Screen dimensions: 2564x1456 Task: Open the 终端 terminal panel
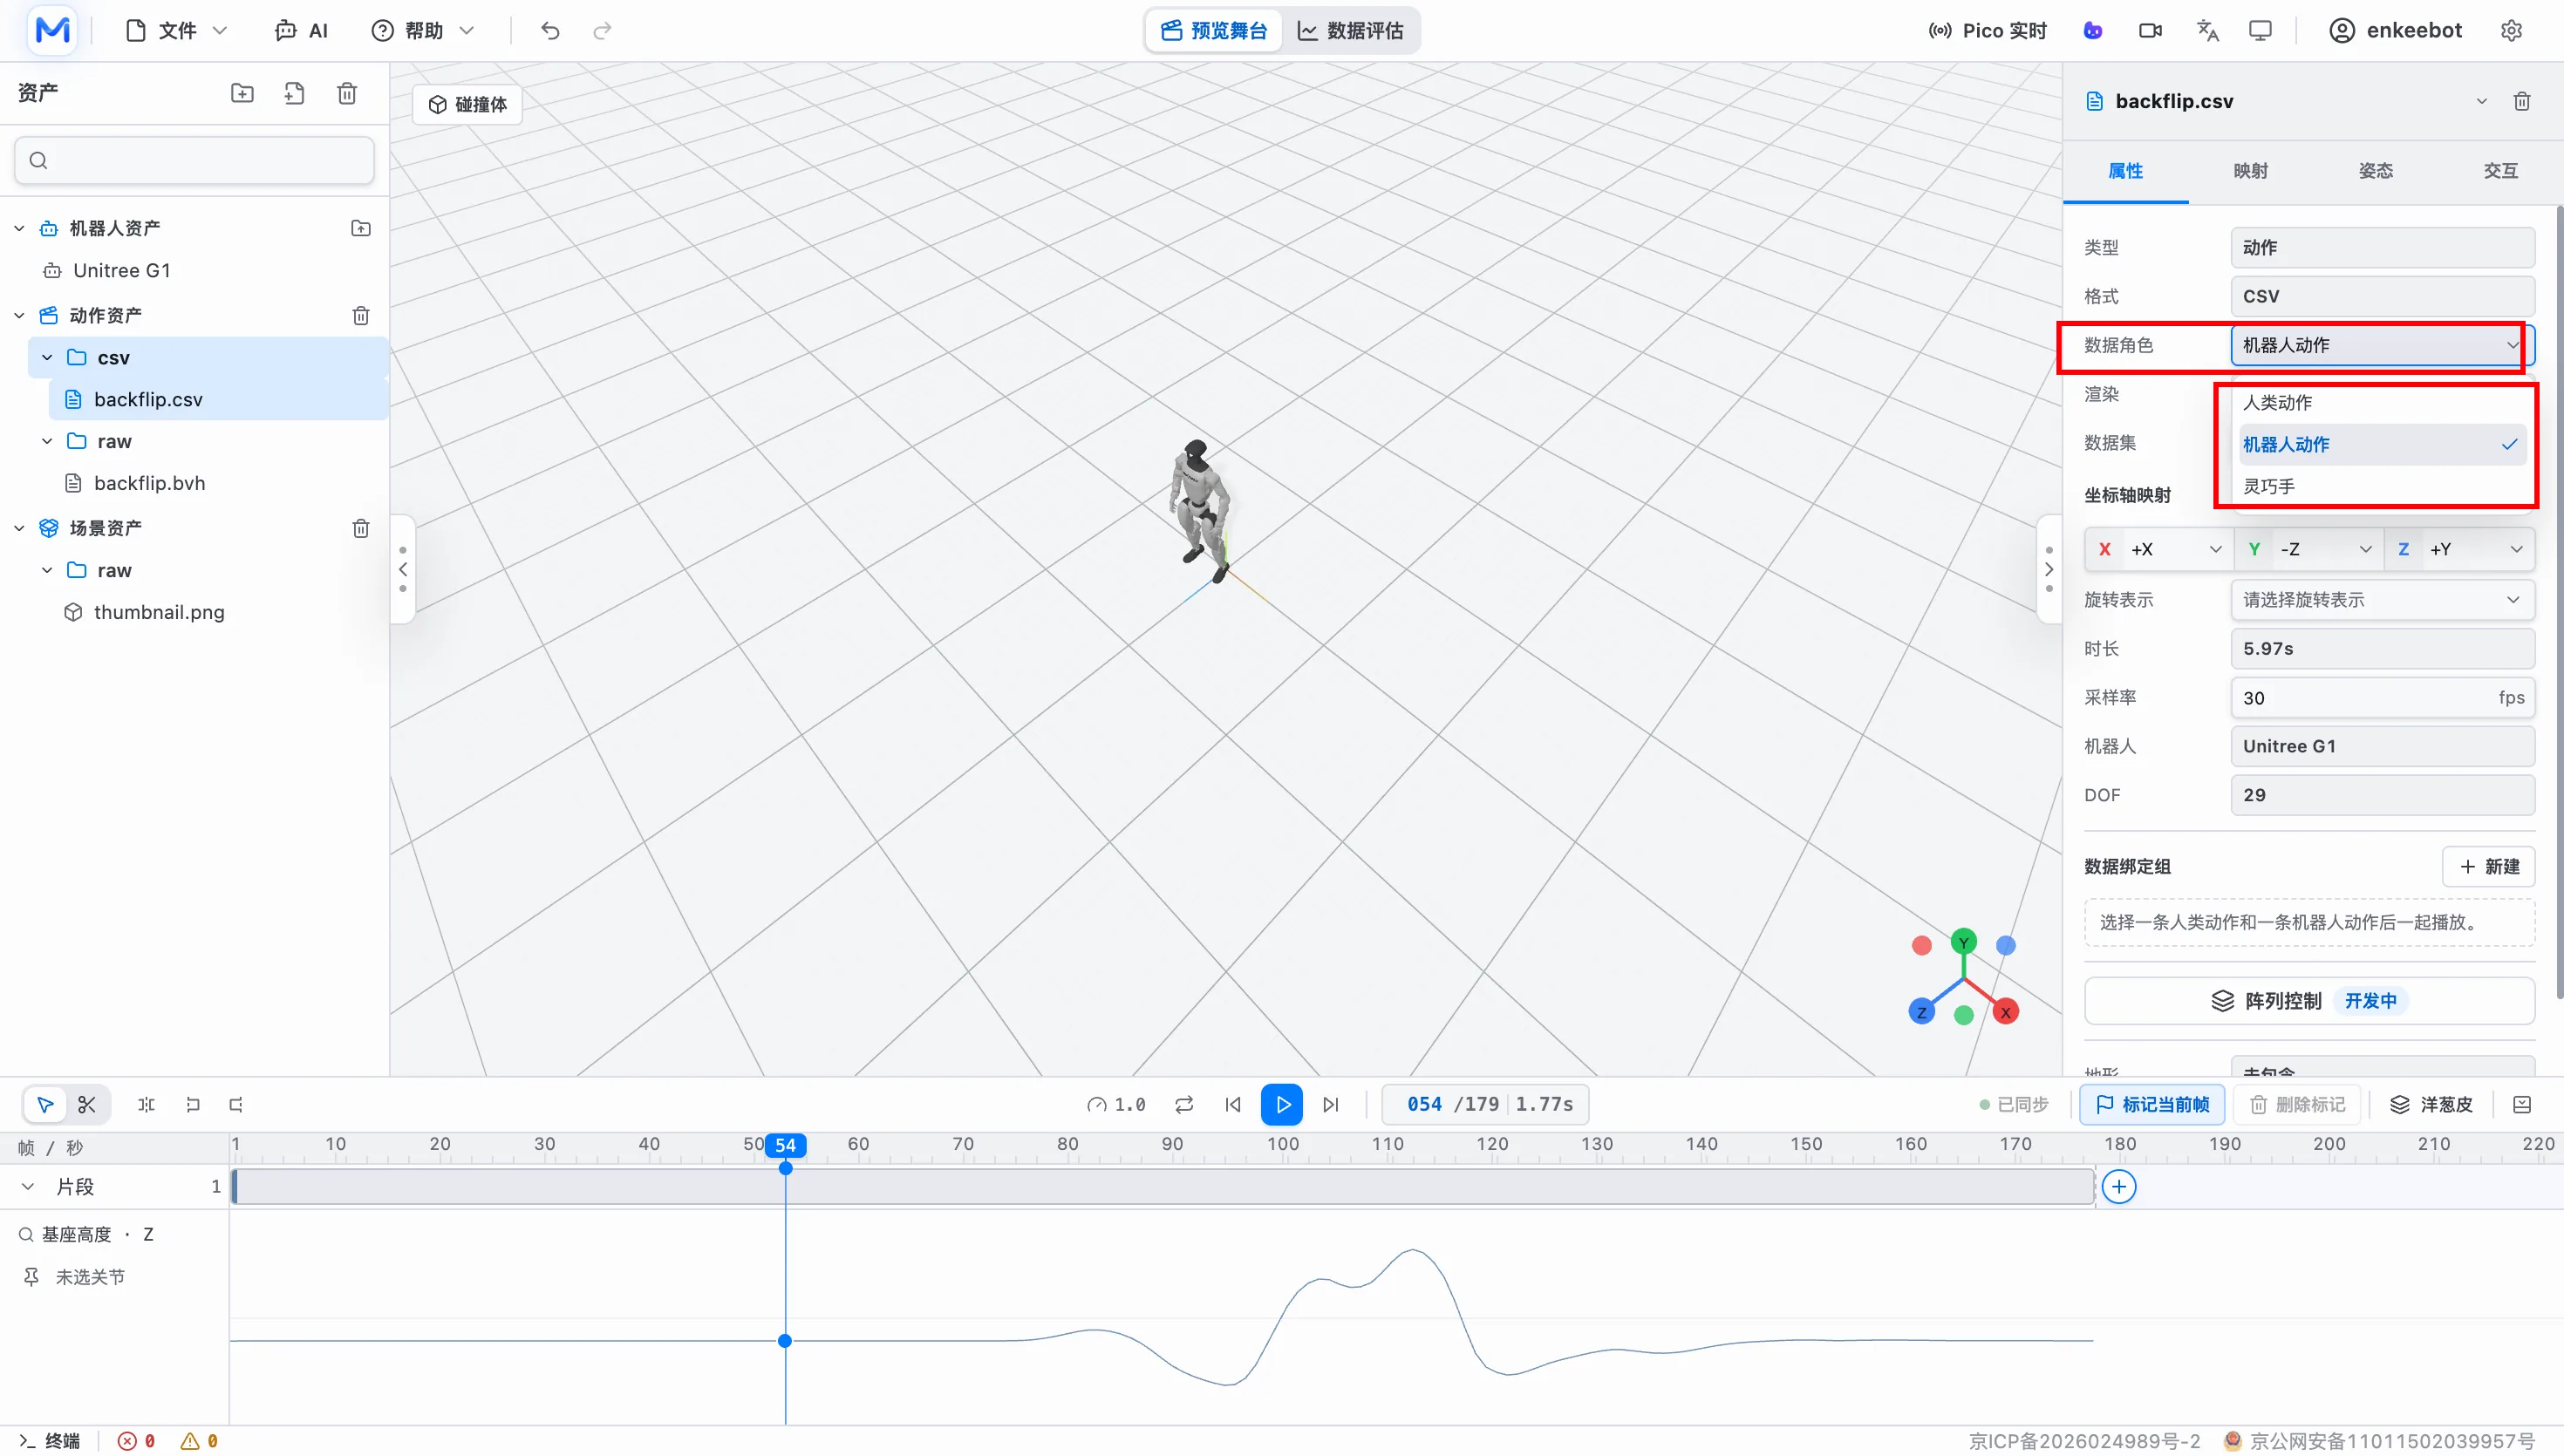coord(49,1441)
